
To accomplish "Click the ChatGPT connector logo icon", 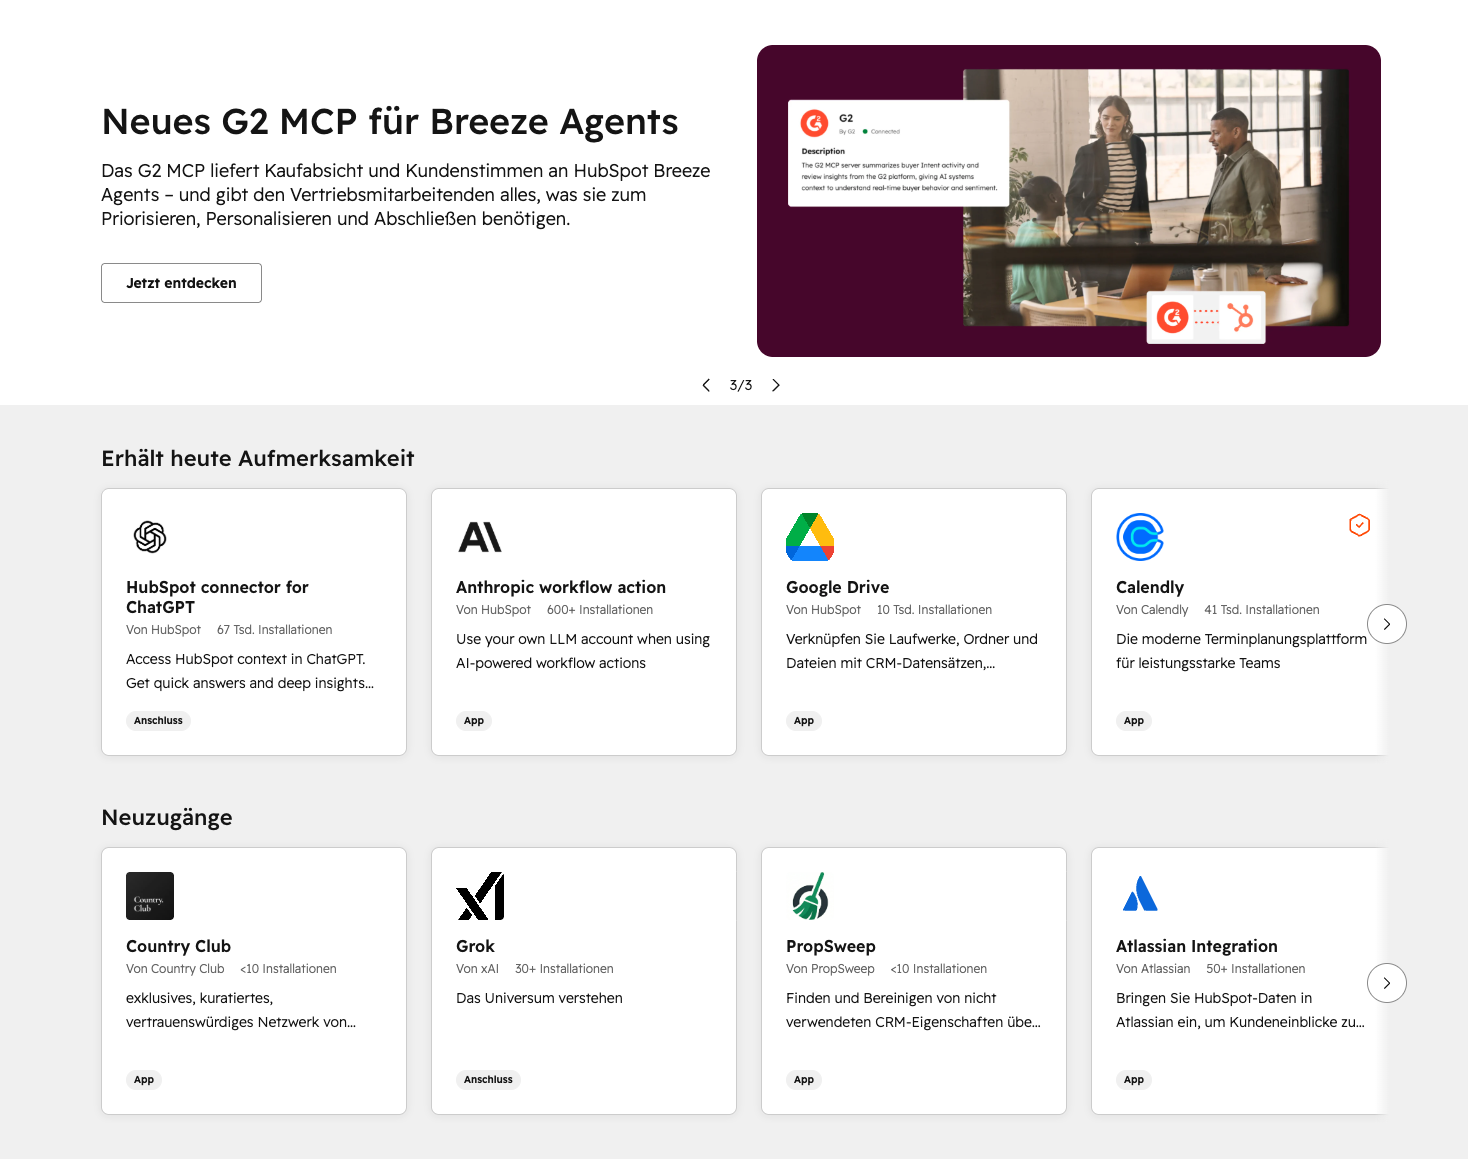I will pyautogui.click(x=150, y=537).
